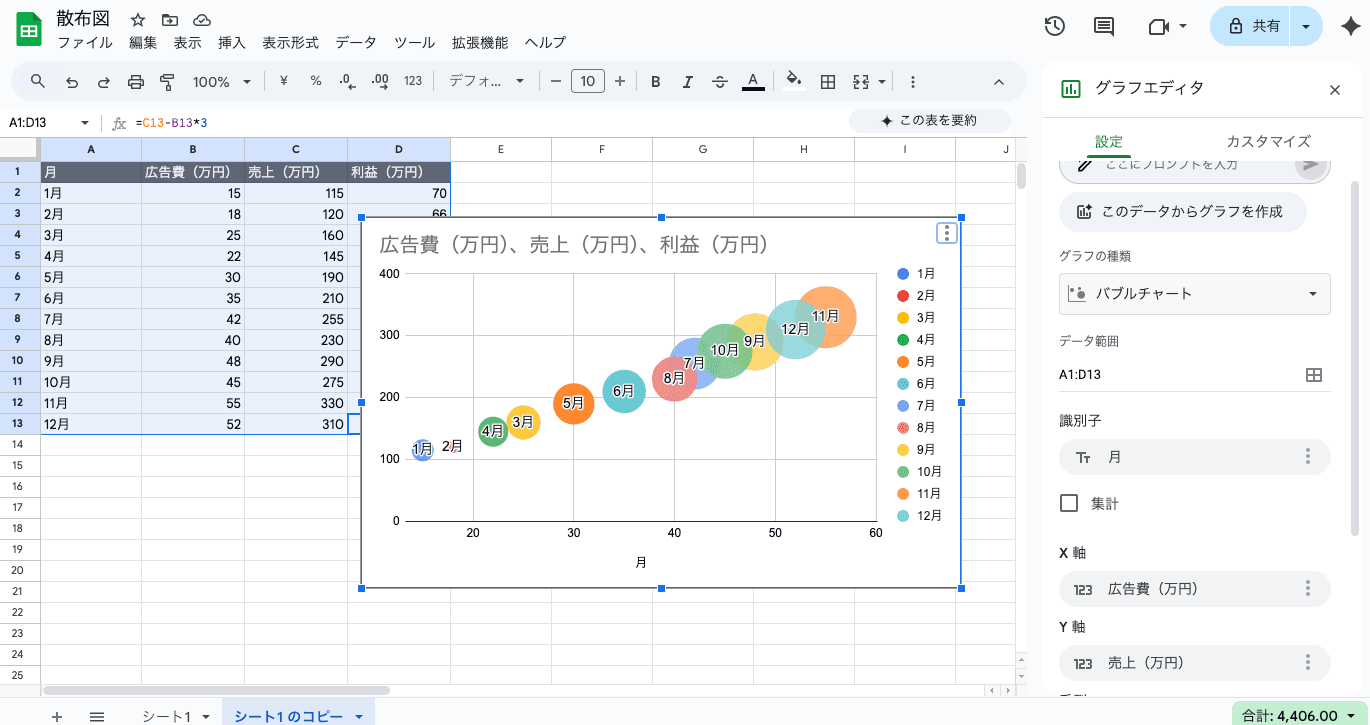Image resolution: width=1370 pixels, height=725 pixels.
Task: Click the この表を要約 button
Action: point(928,121)
